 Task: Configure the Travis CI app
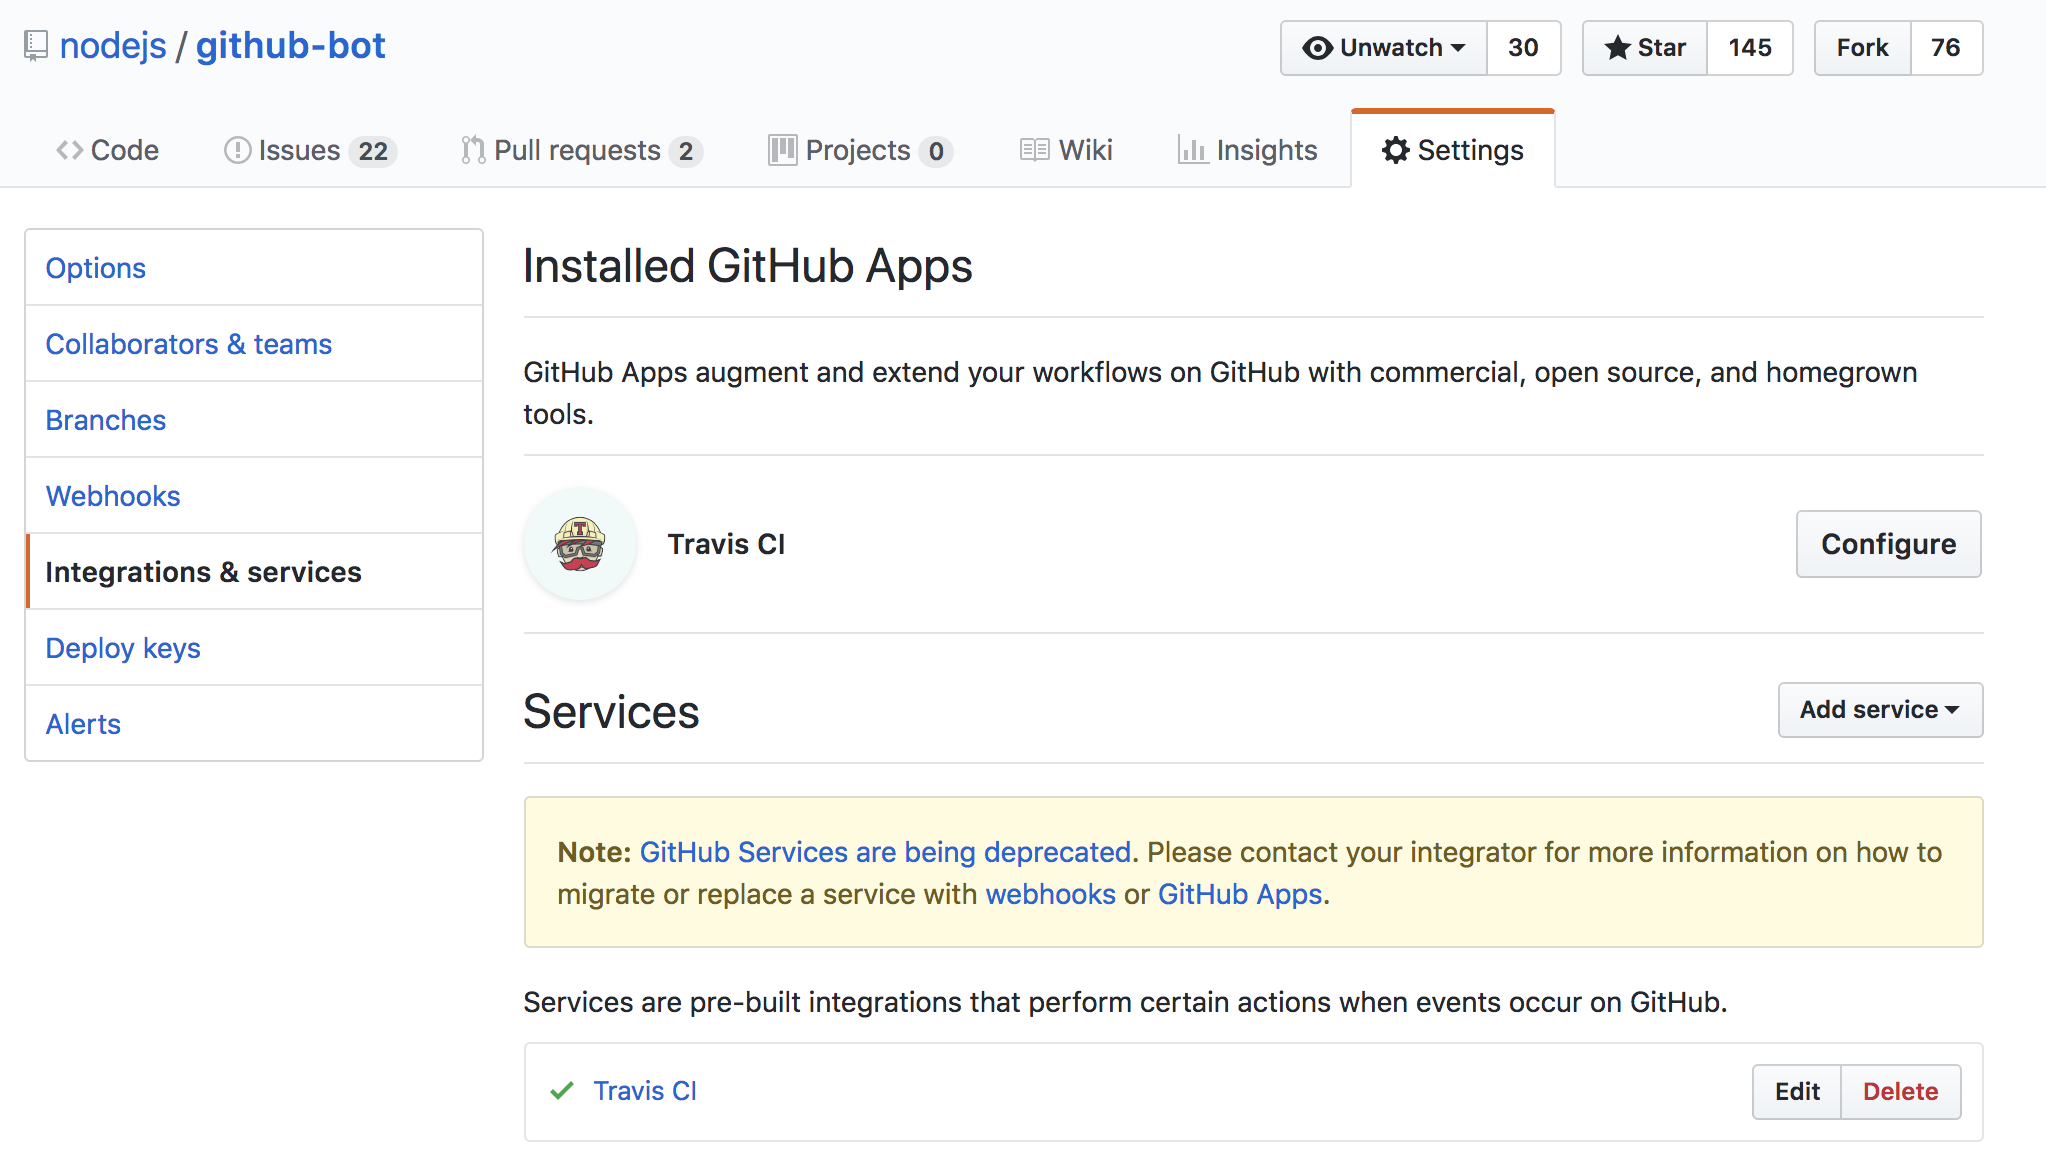pos(1888,544)
